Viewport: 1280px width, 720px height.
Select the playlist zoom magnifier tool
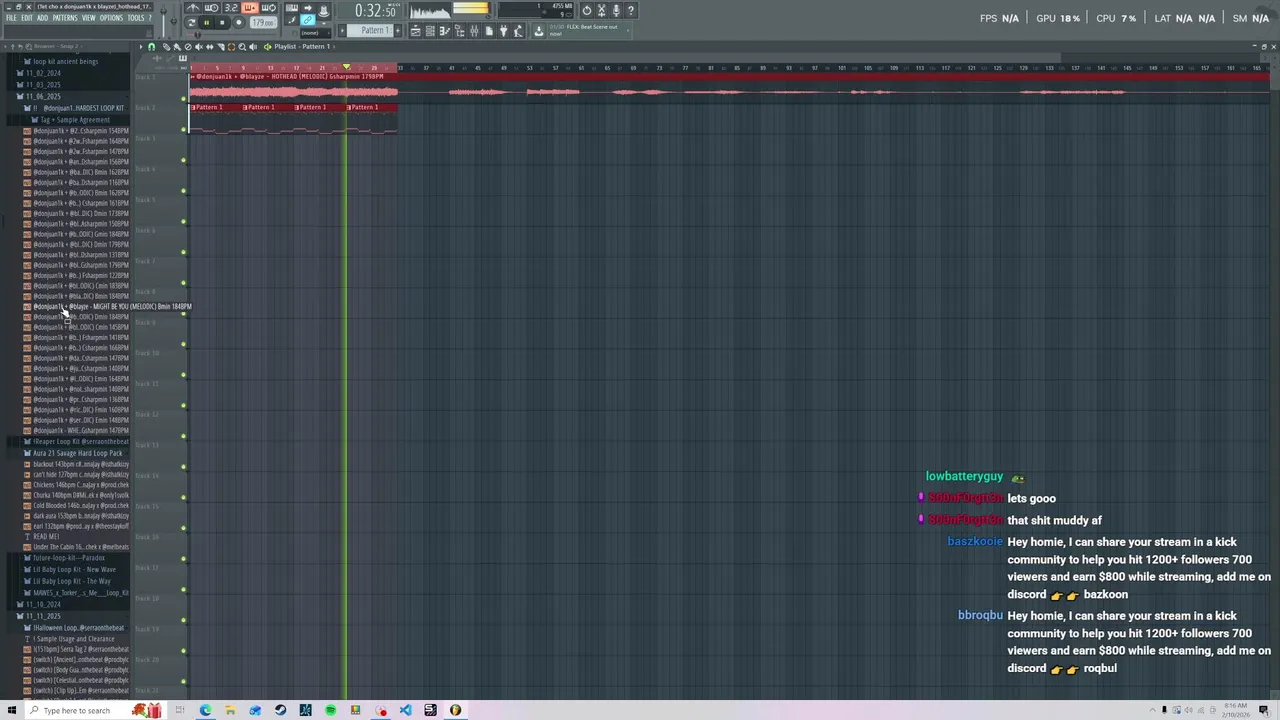[242, 47]
